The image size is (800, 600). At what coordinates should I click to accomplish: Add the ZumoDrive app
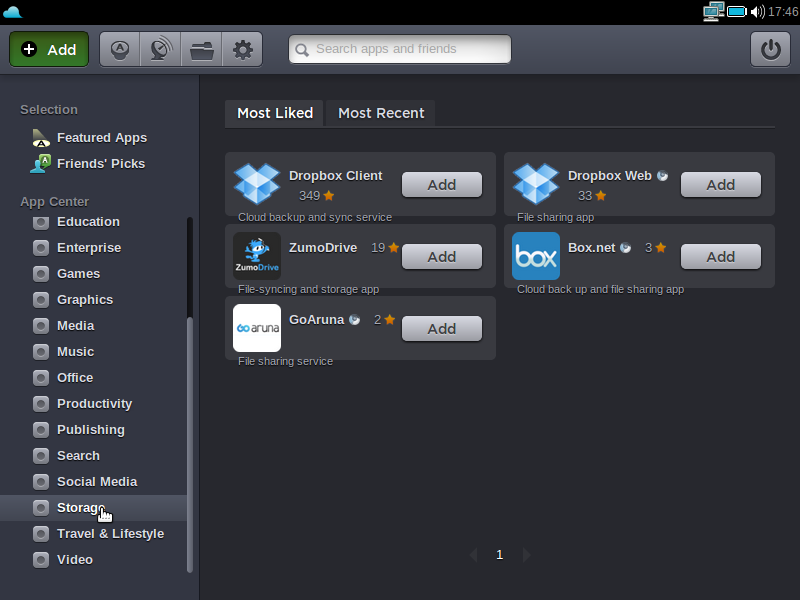(441, 257)
